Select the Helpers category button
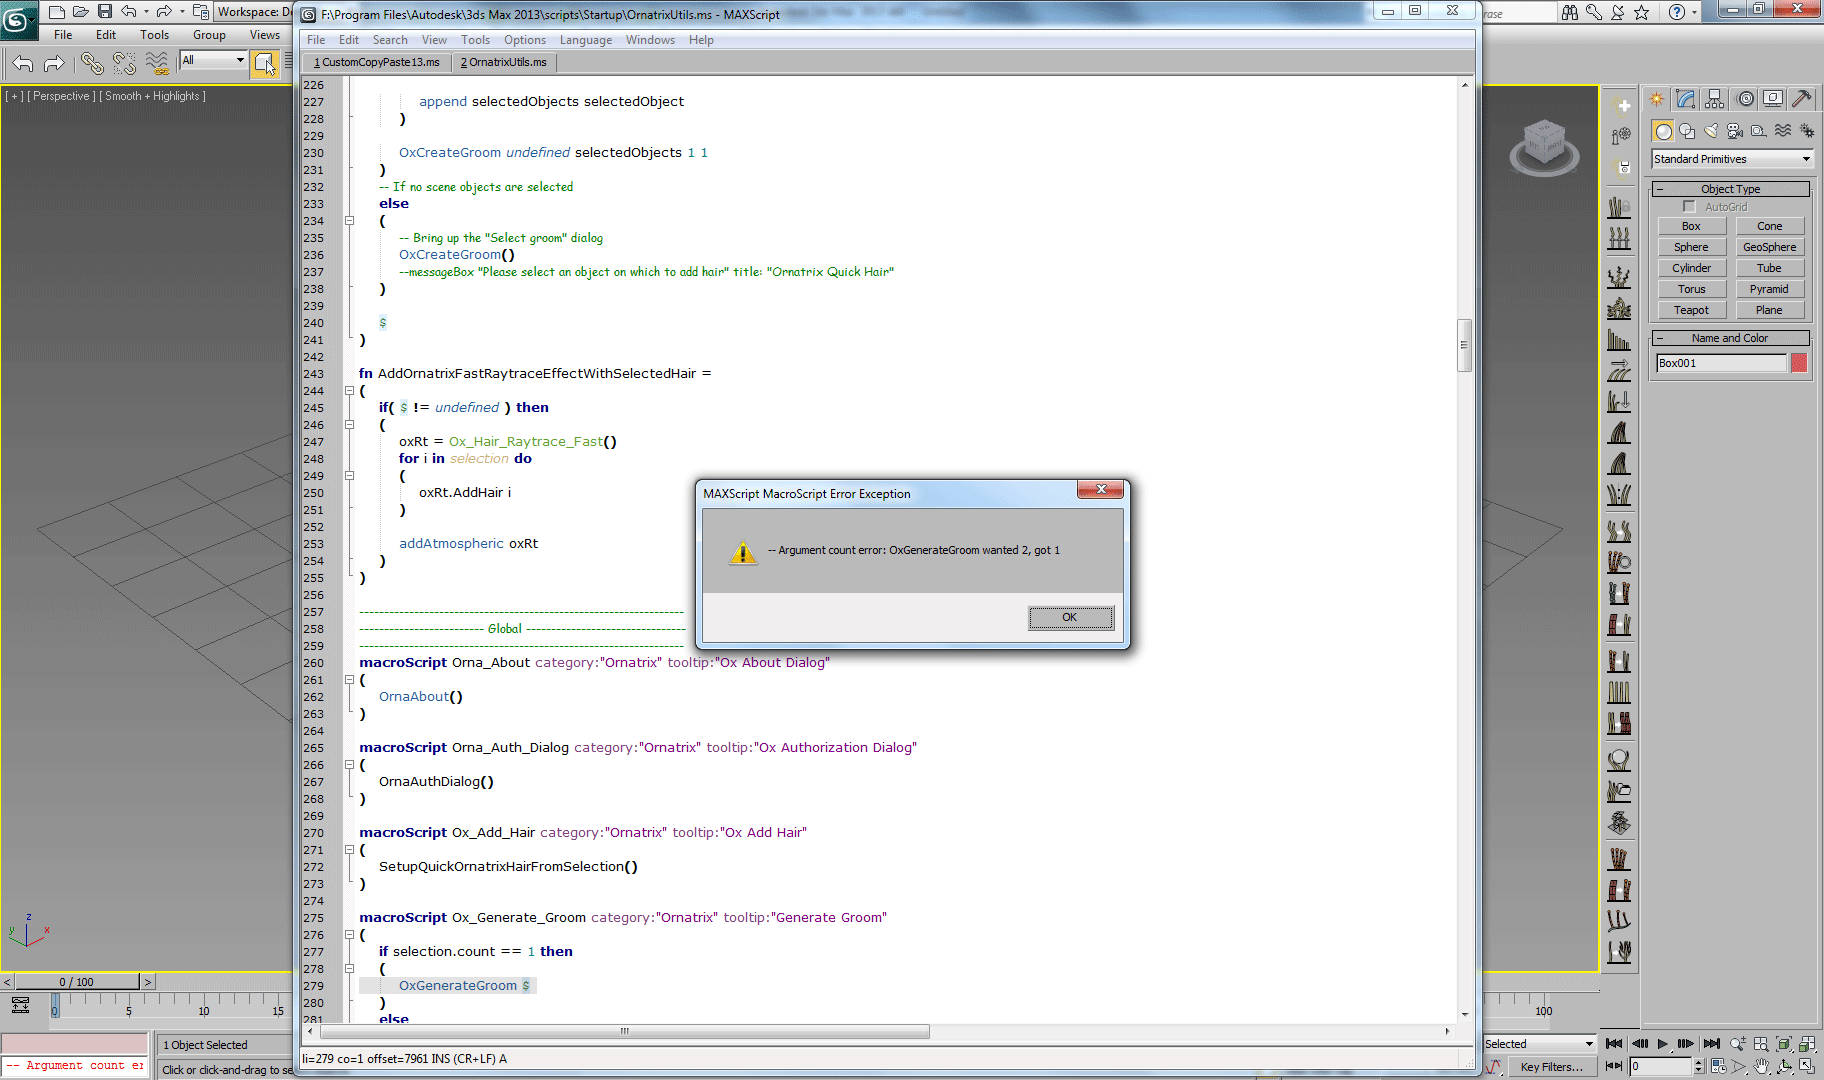The height and width of the screenshot is (1080, 1824). (x=1759, y=131)
